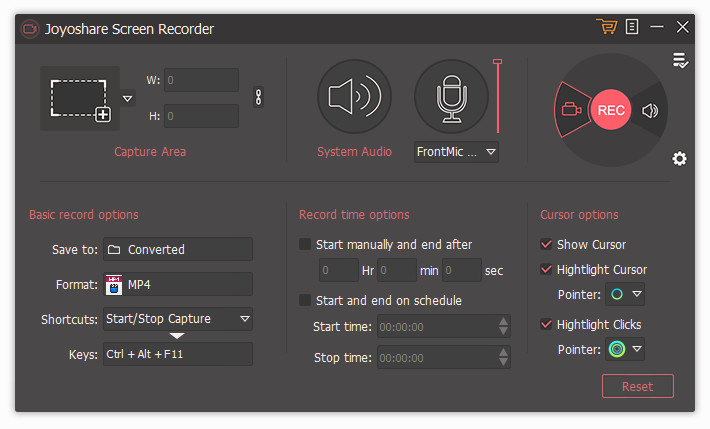Click the capture width W field

pos(201,80)
